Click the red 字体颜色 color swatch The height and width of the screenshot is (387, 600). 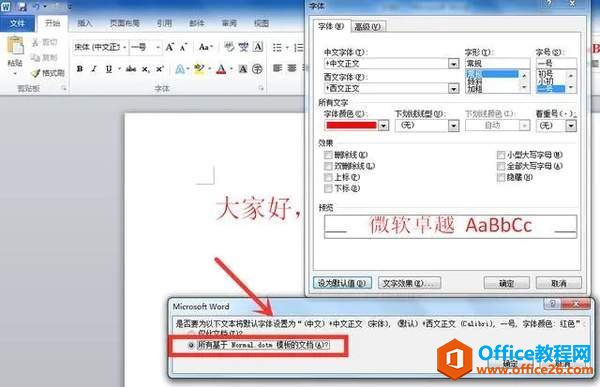351,125
